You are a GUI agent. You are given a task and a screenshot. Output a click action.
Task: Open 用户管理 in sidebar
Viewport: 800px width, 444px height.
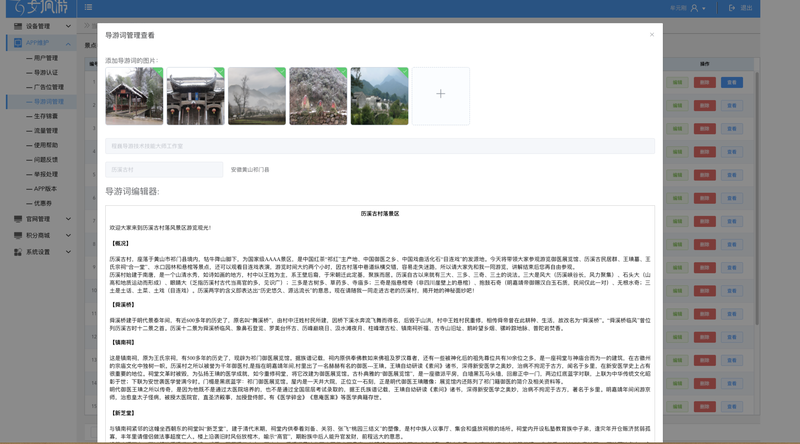tap(45, 58)
